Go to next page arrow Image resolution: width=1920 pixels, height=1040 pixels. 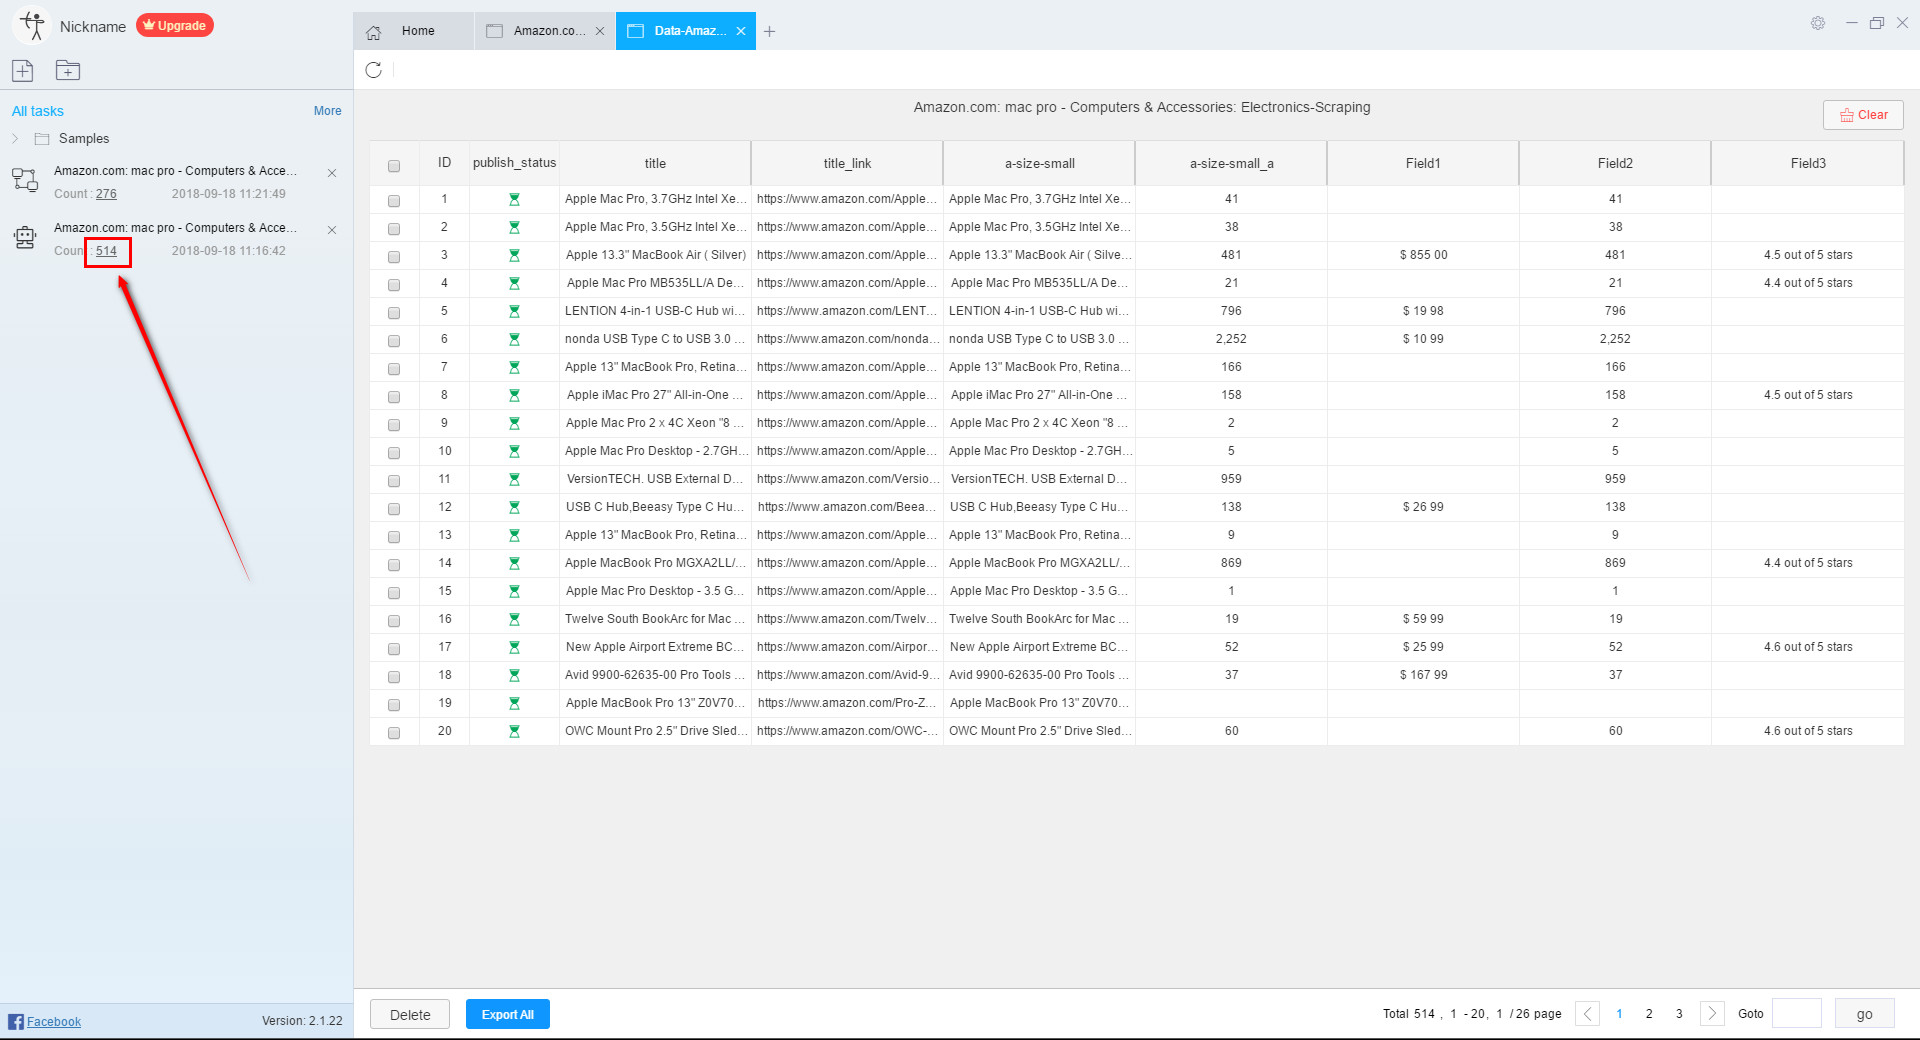(x=1712, y=1013)
